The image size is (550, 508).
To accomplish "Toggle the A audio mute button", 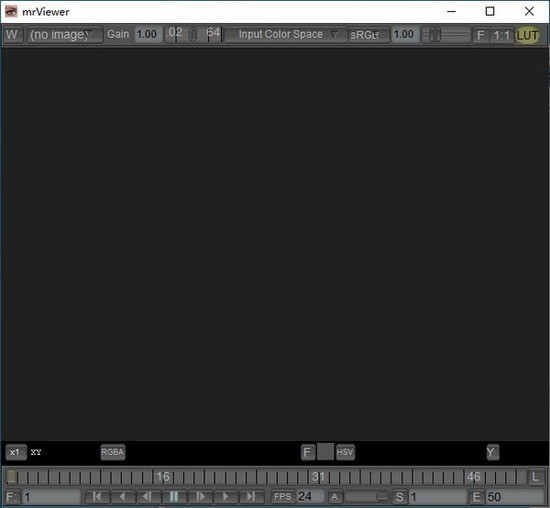I will point(335,497).
